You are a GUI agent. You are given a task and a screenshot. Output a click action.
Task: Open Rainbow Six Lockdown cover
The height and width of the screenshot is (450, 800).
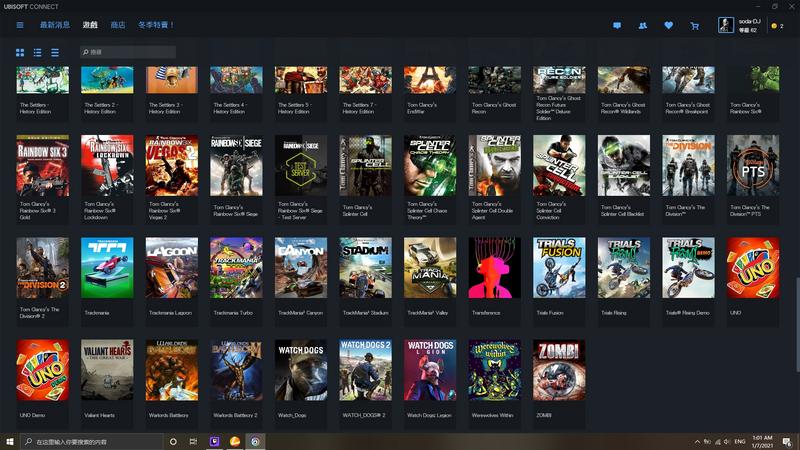[x=107, y=165]
